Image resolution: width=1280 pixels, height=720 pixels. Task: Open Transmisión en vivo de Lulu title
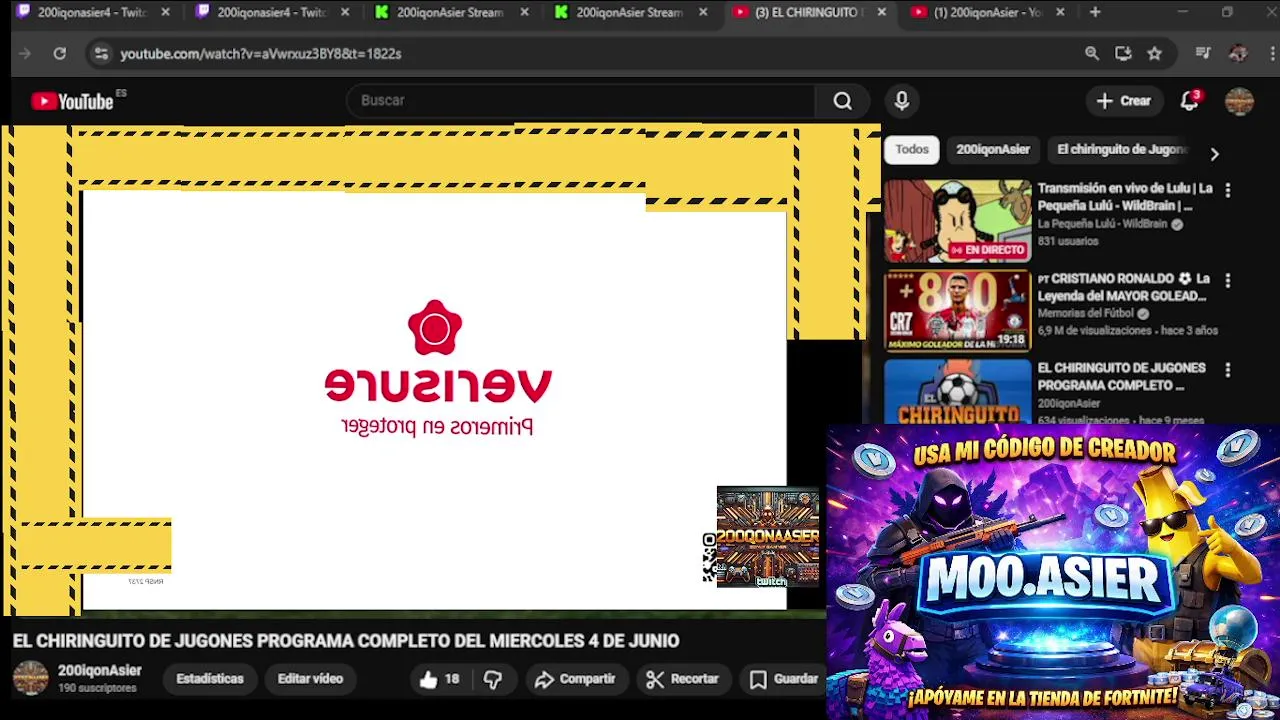1125,197
